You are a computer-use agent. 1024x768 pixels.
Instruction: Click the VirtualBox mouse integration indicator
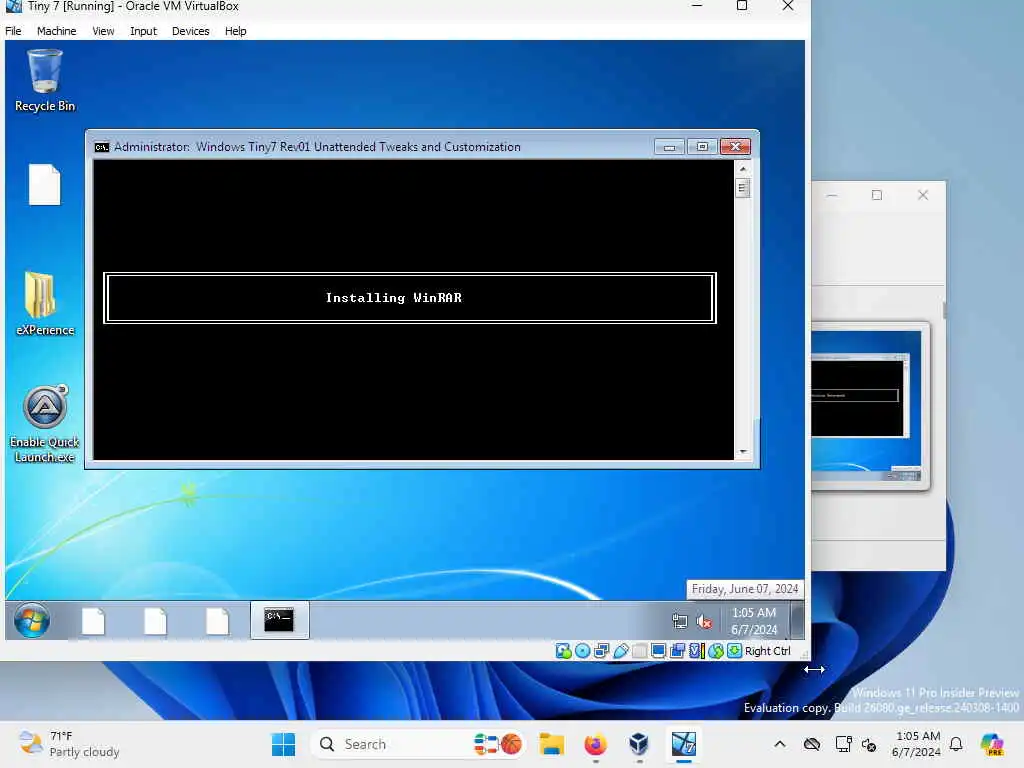coord(716,650)
